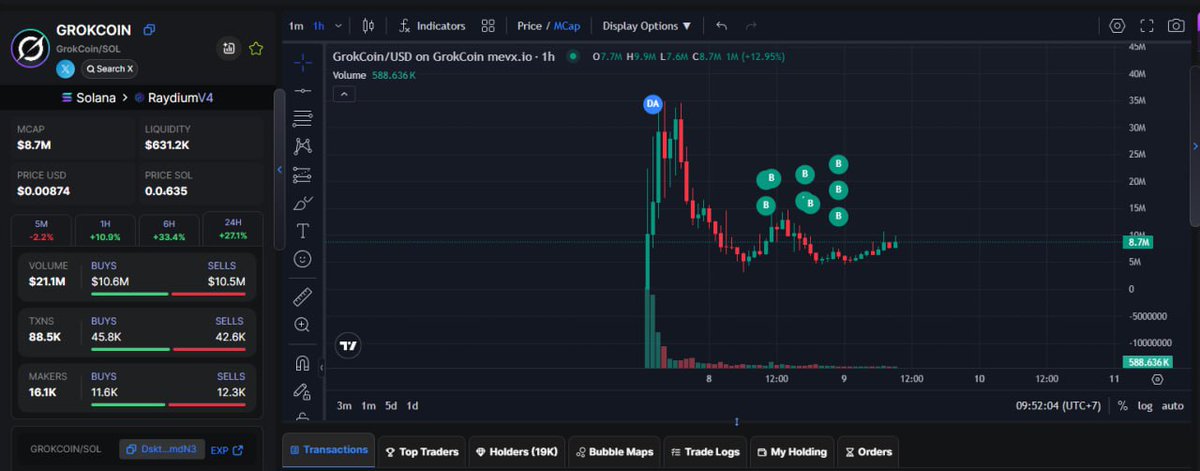The height and width of the screenshot is (471, 1200).
Task: Open the X (Twitter) profile icon
Action: [x=66, y=69]
